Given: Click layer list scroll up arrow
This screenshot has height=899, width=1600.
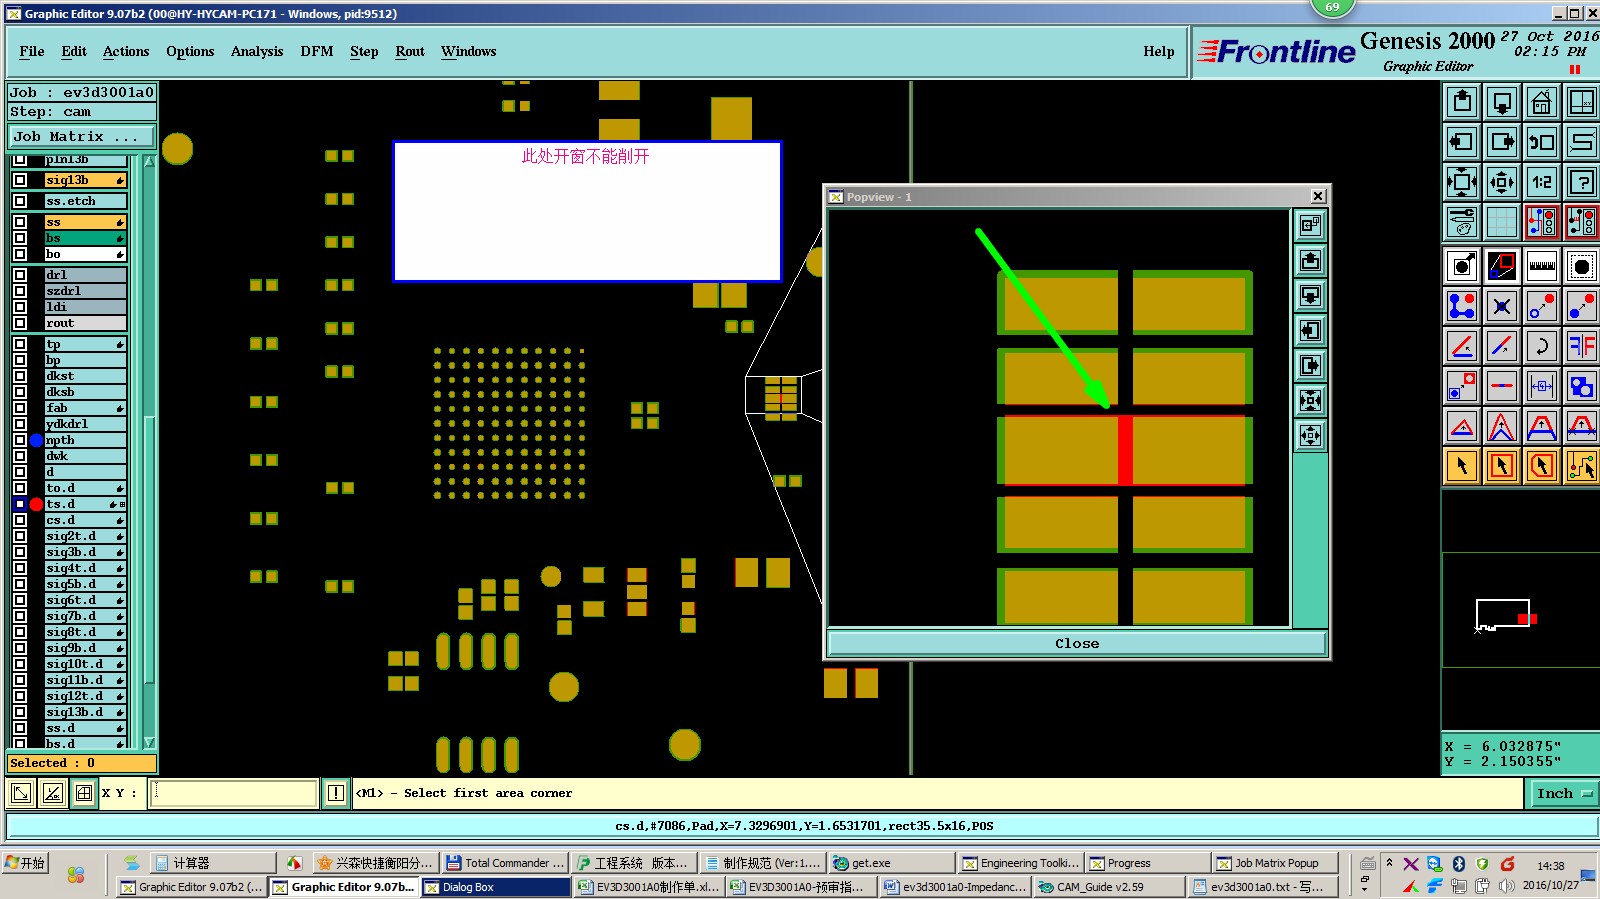Looking at the screenshot, I should [149, 161].
